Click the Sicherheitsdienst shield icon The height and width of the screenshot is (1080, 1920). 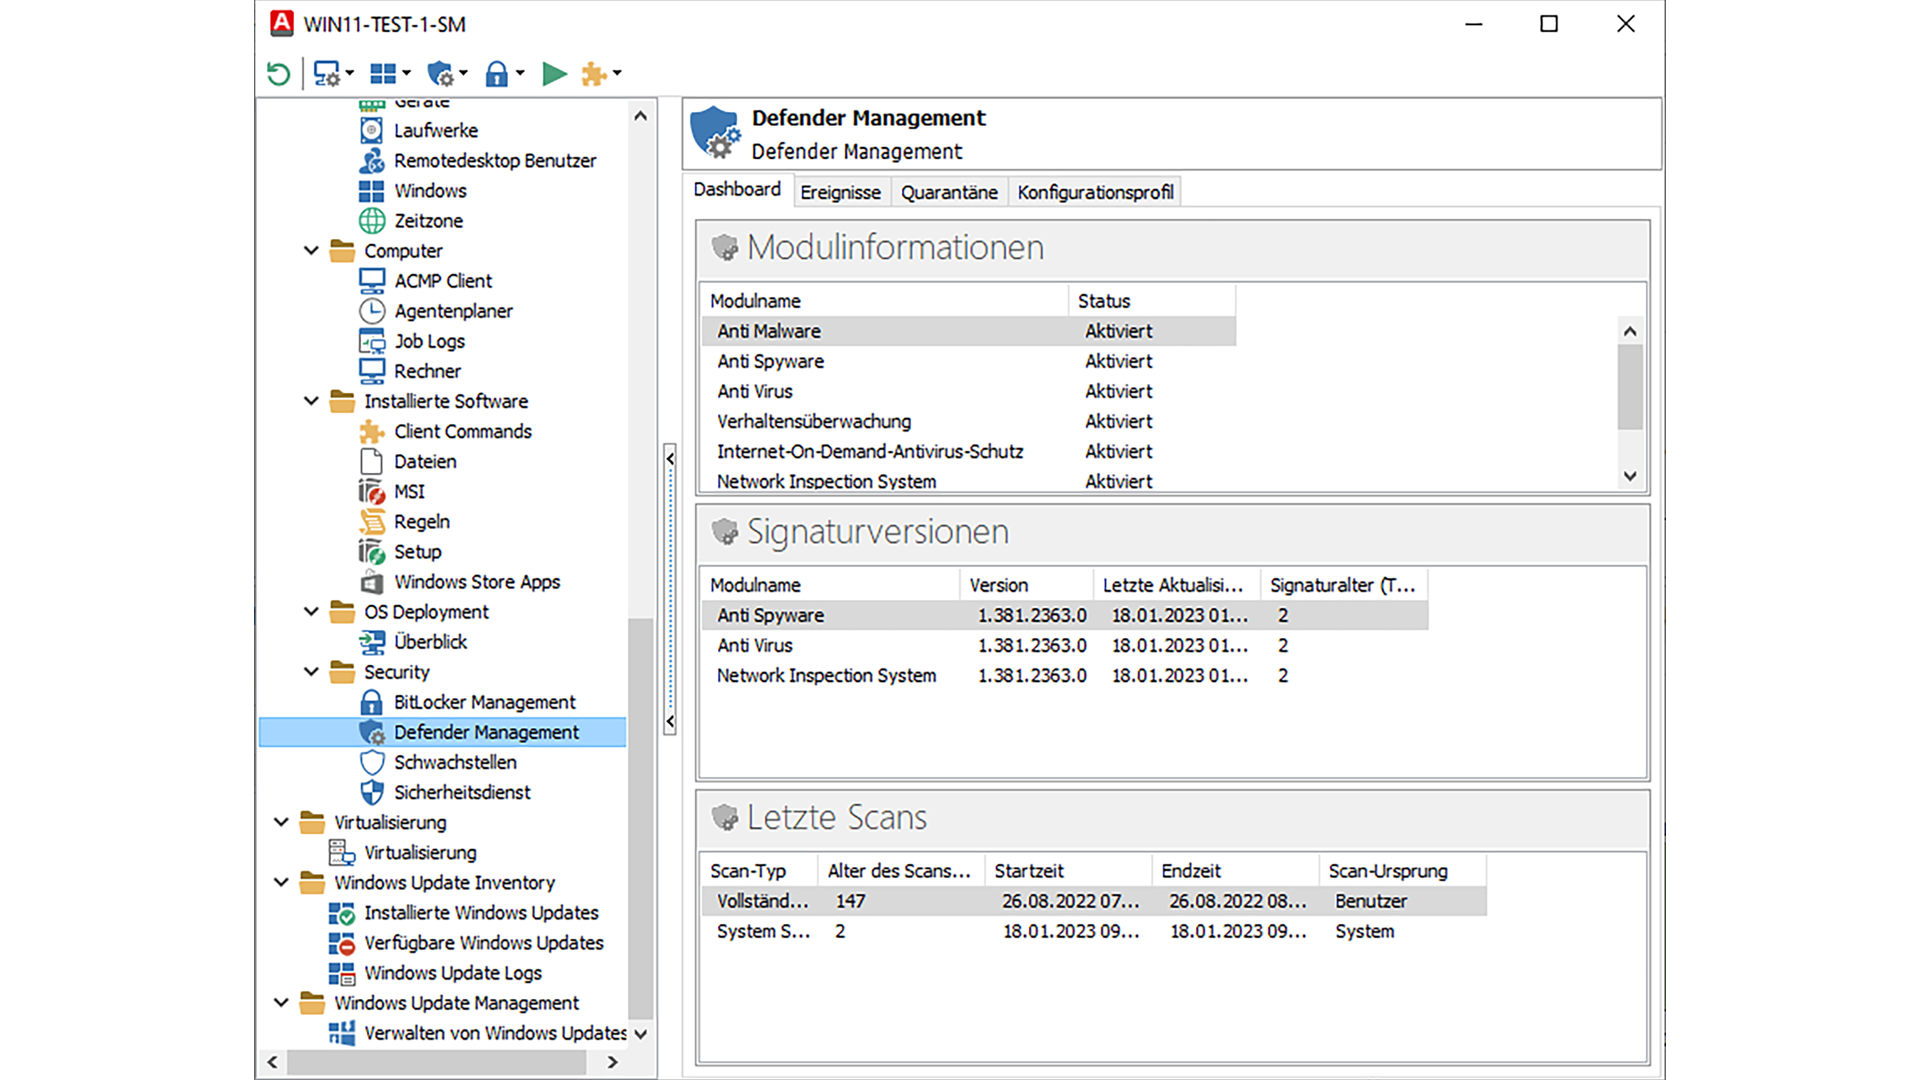pos(371,792)
